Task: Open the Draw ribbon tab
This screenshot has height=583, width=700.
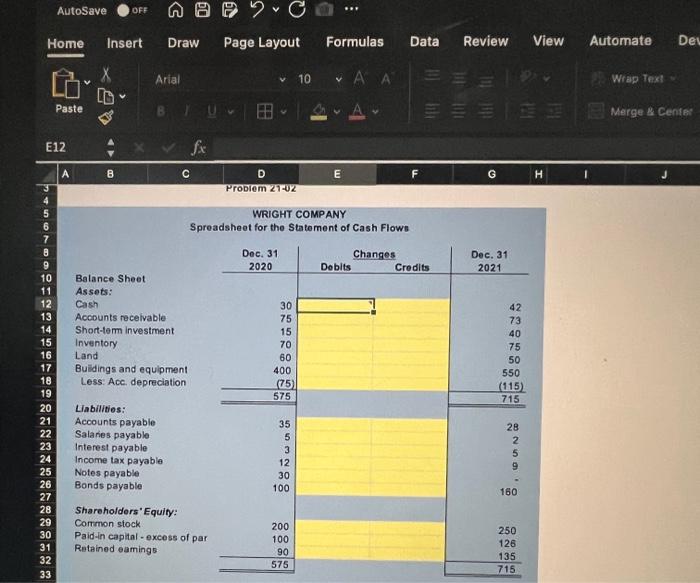Action: 183,42
